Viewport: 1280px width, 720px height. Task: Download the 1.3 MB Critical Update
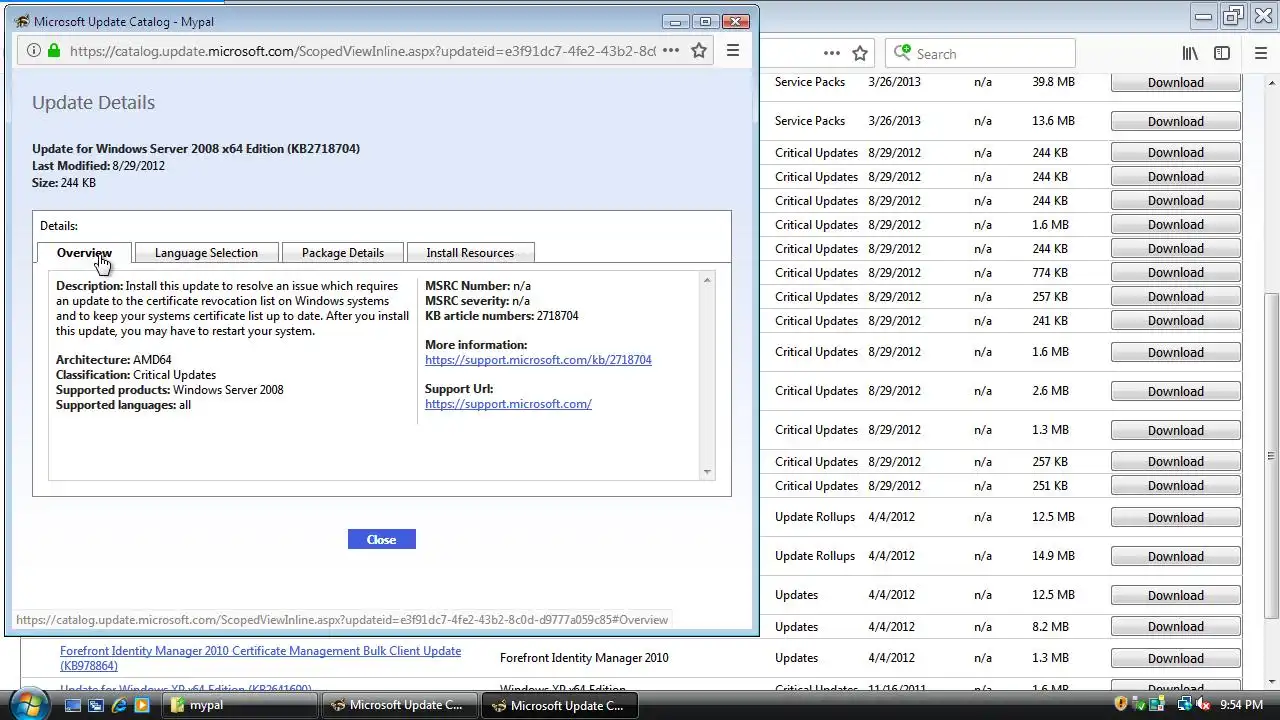1175,430
